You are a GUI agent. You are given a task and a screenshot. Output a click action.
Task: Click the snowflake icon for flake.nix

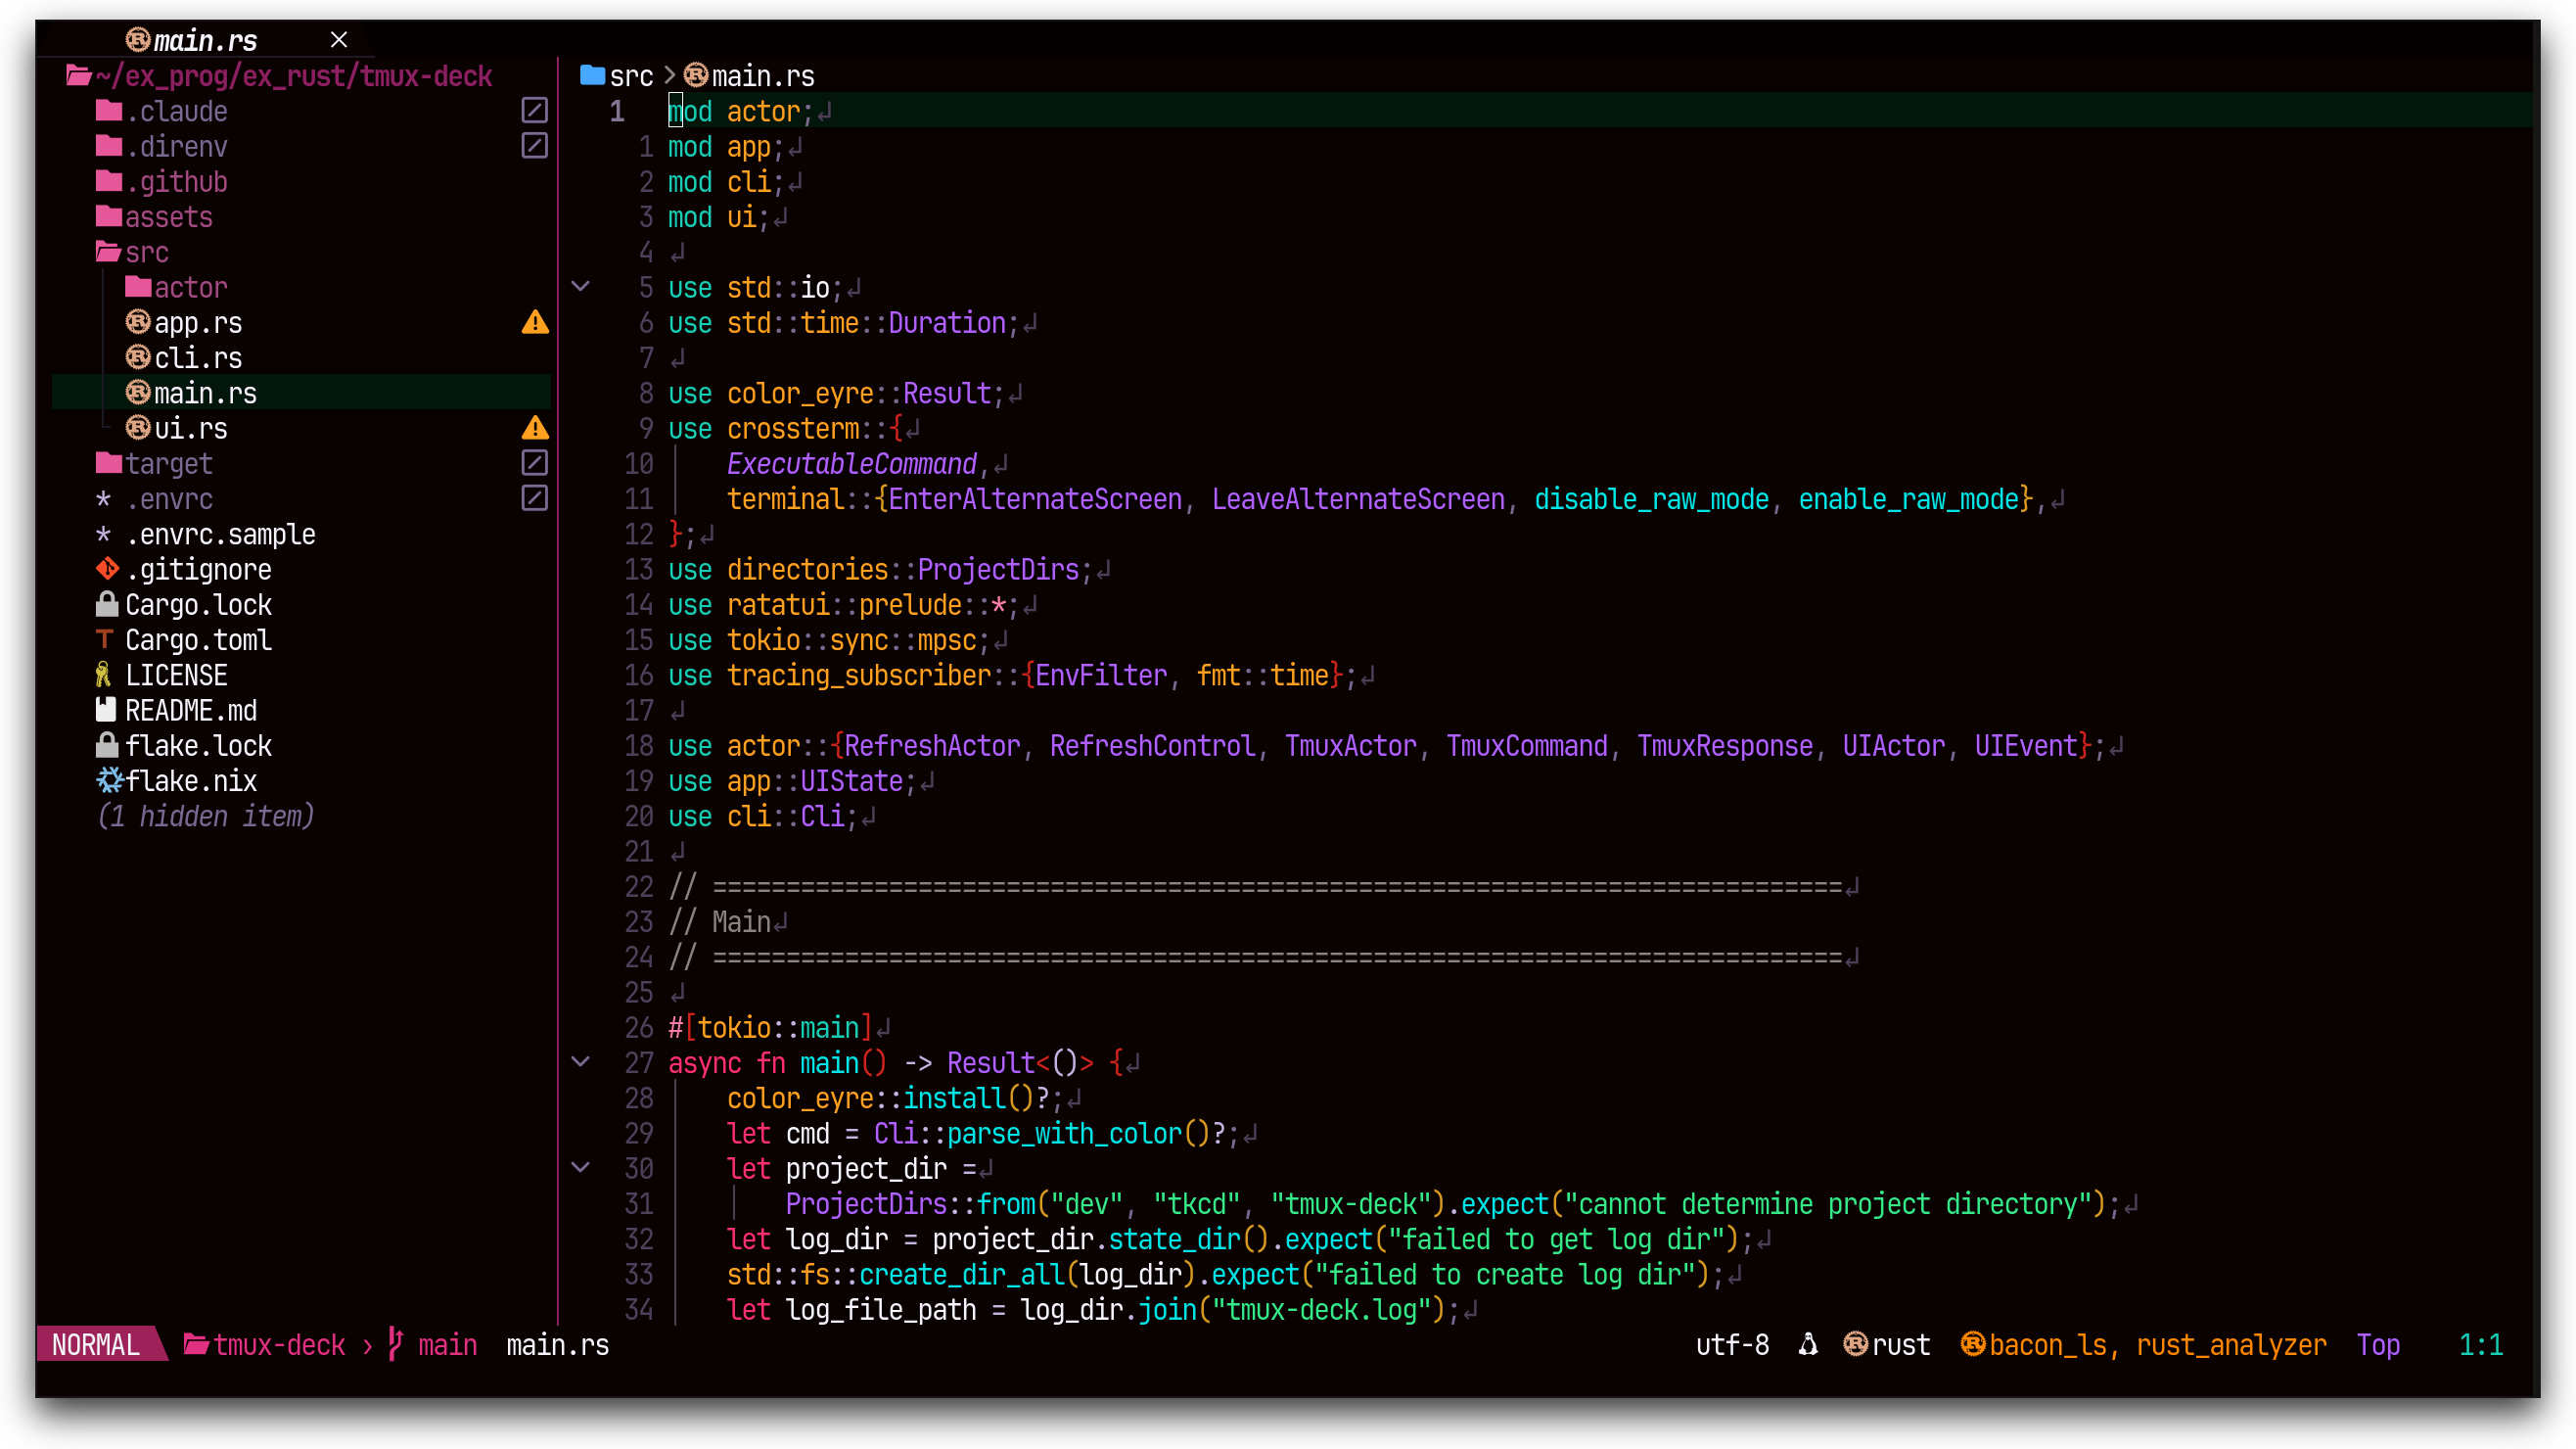(x=109, y=780)
